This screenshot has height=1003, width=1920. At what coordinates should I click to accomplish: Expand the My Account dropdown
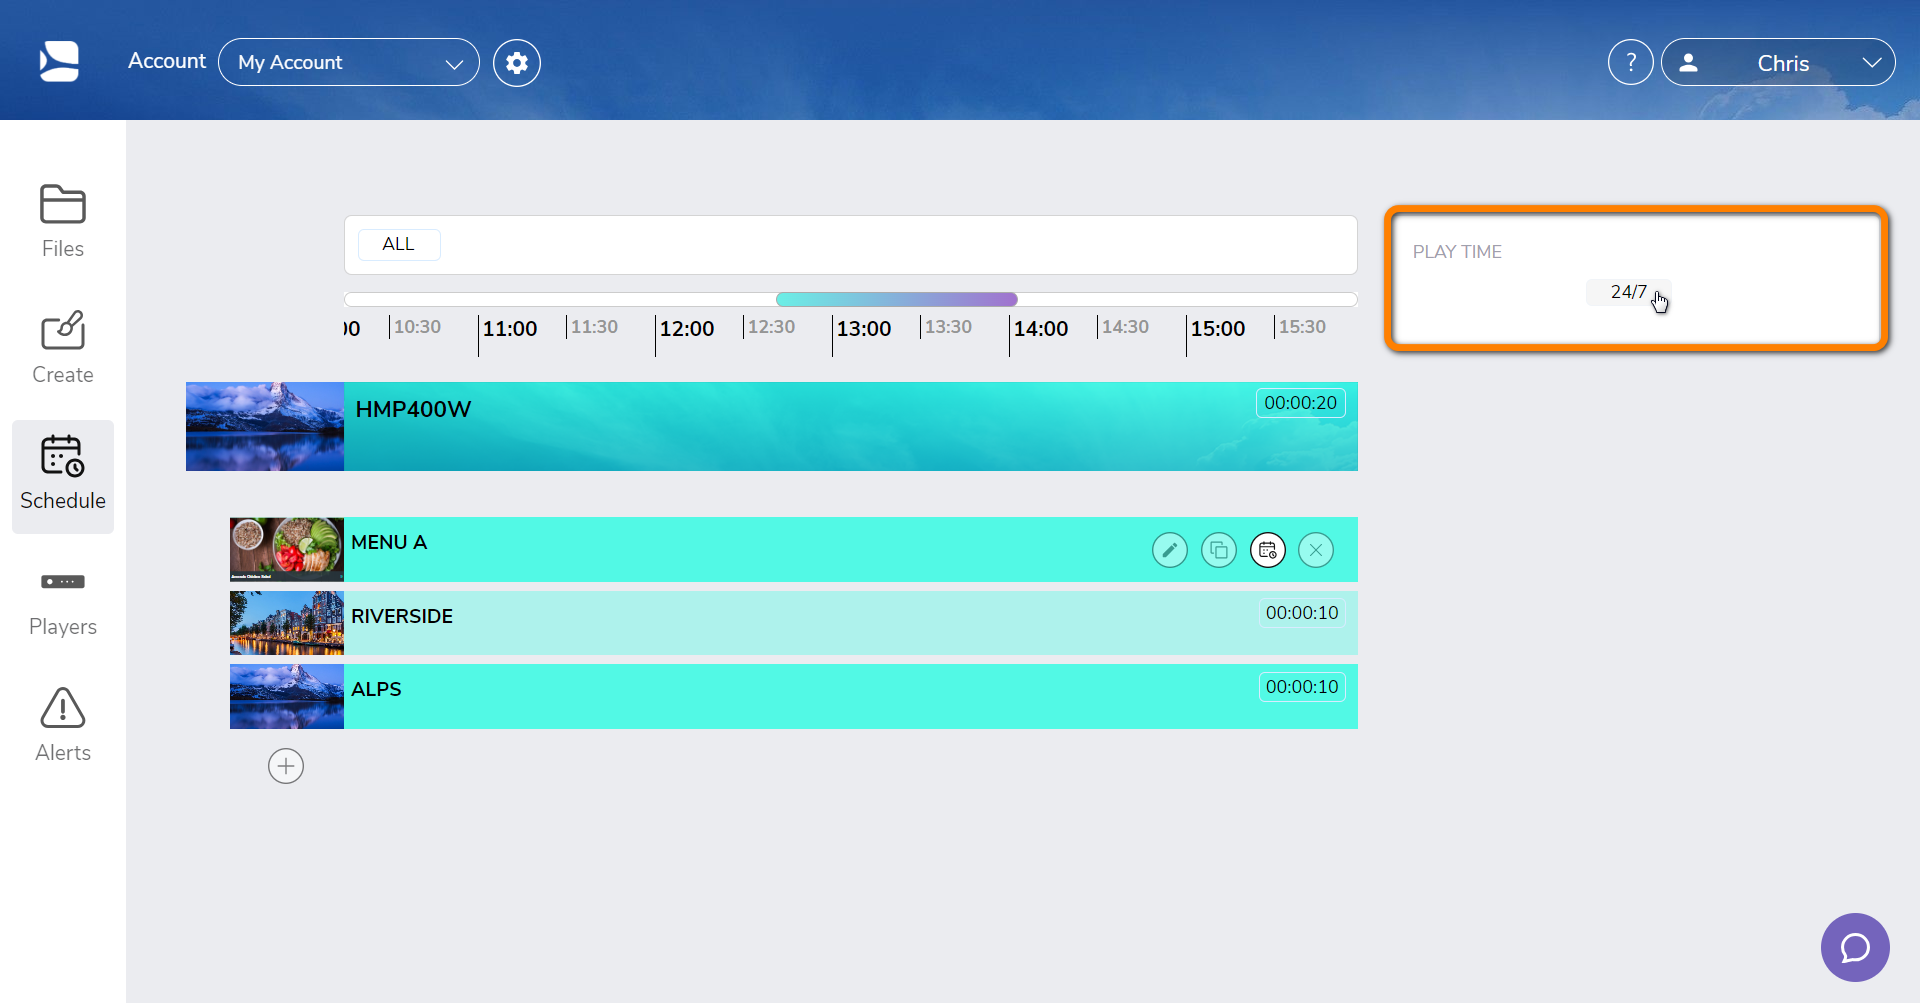coord(349,62)
